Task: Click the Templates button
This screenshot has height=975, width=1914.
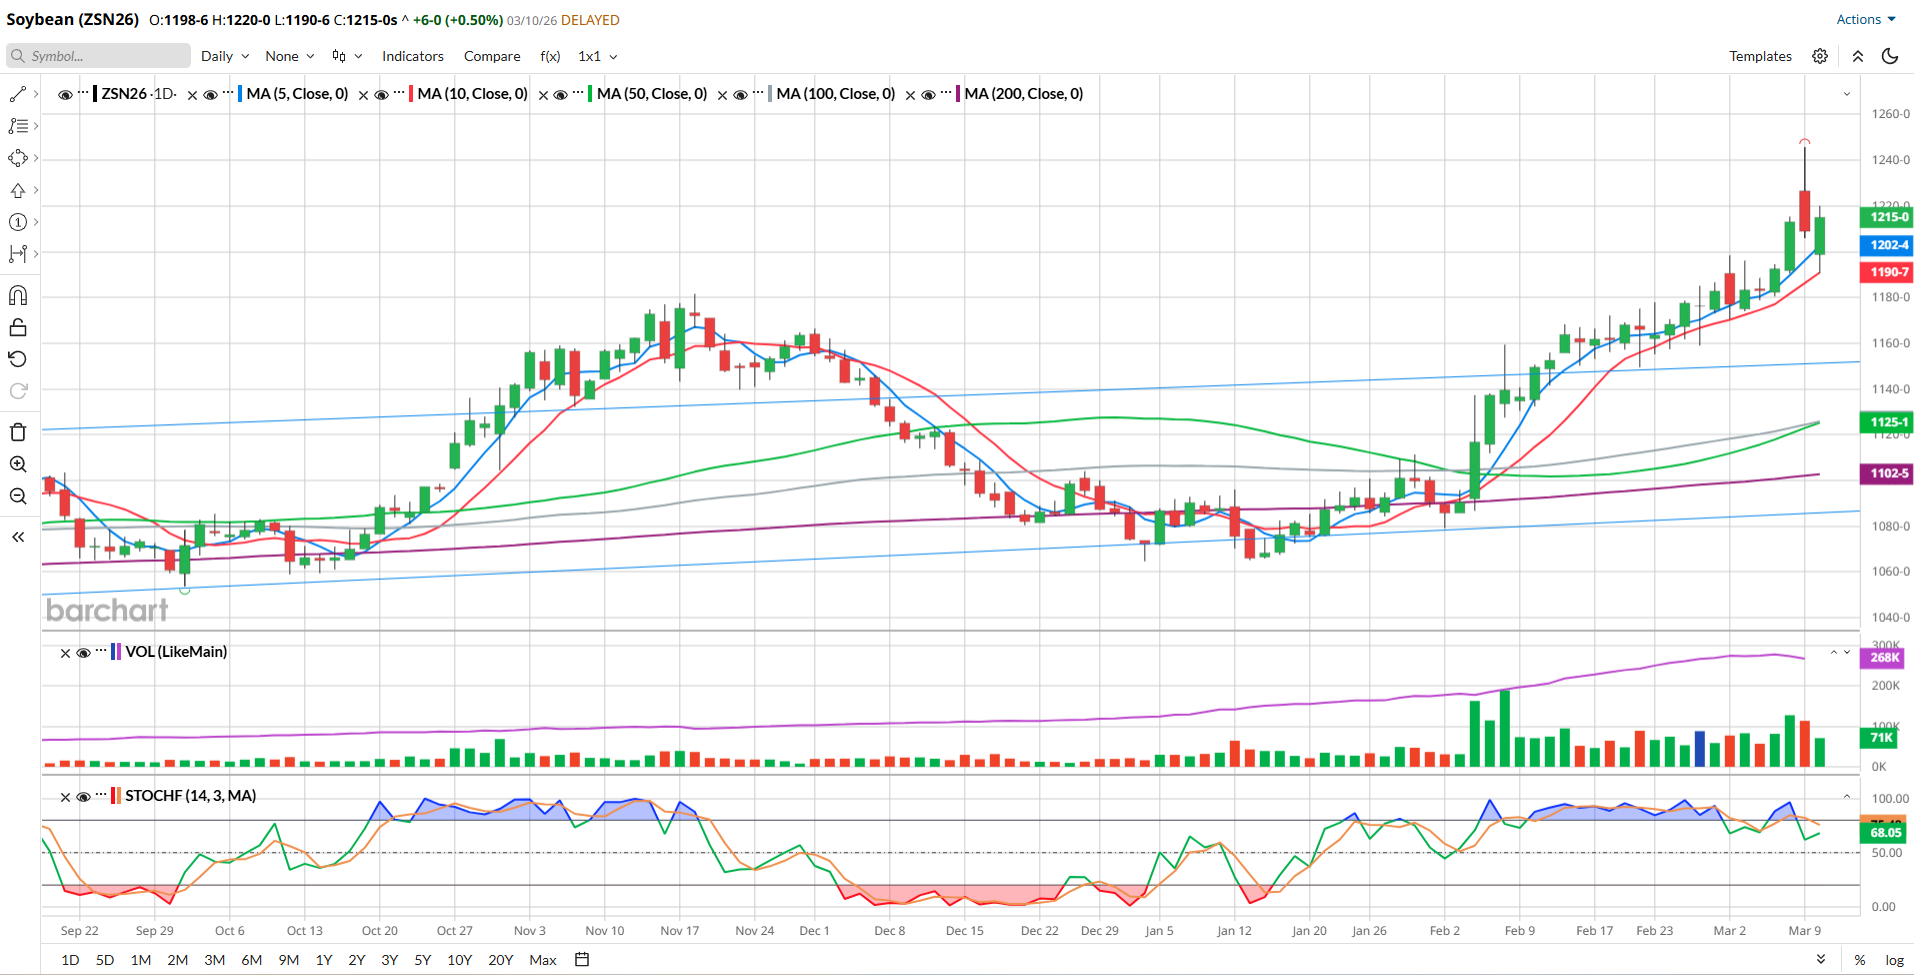Action: coord(1760,56)
